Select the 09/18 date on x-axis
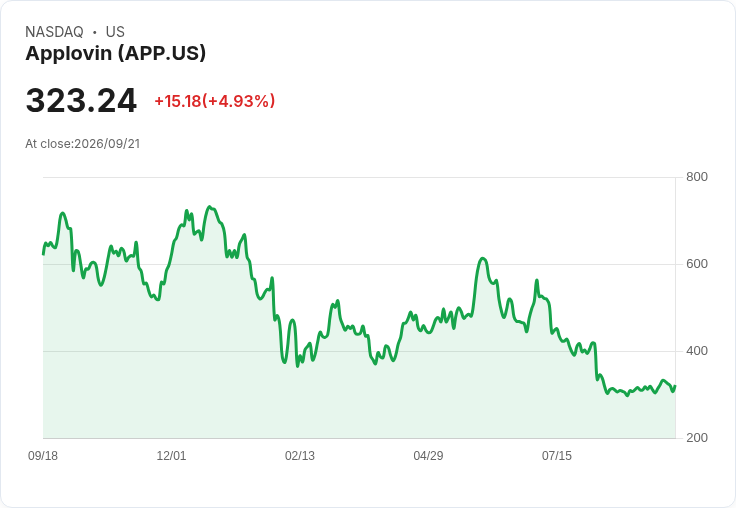The height and width of the screenshot is (508, 736). coord(43,455)
